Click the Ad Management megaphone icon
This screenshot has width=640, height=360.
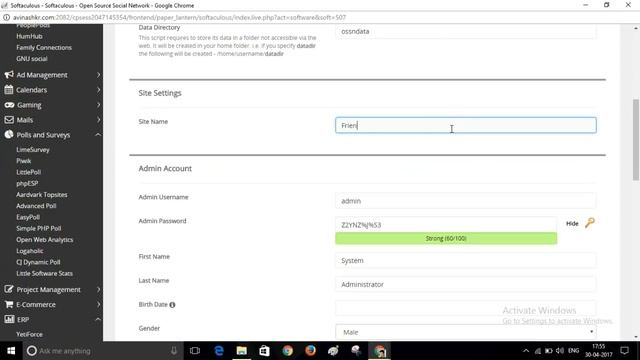click(x=9, y=75)
